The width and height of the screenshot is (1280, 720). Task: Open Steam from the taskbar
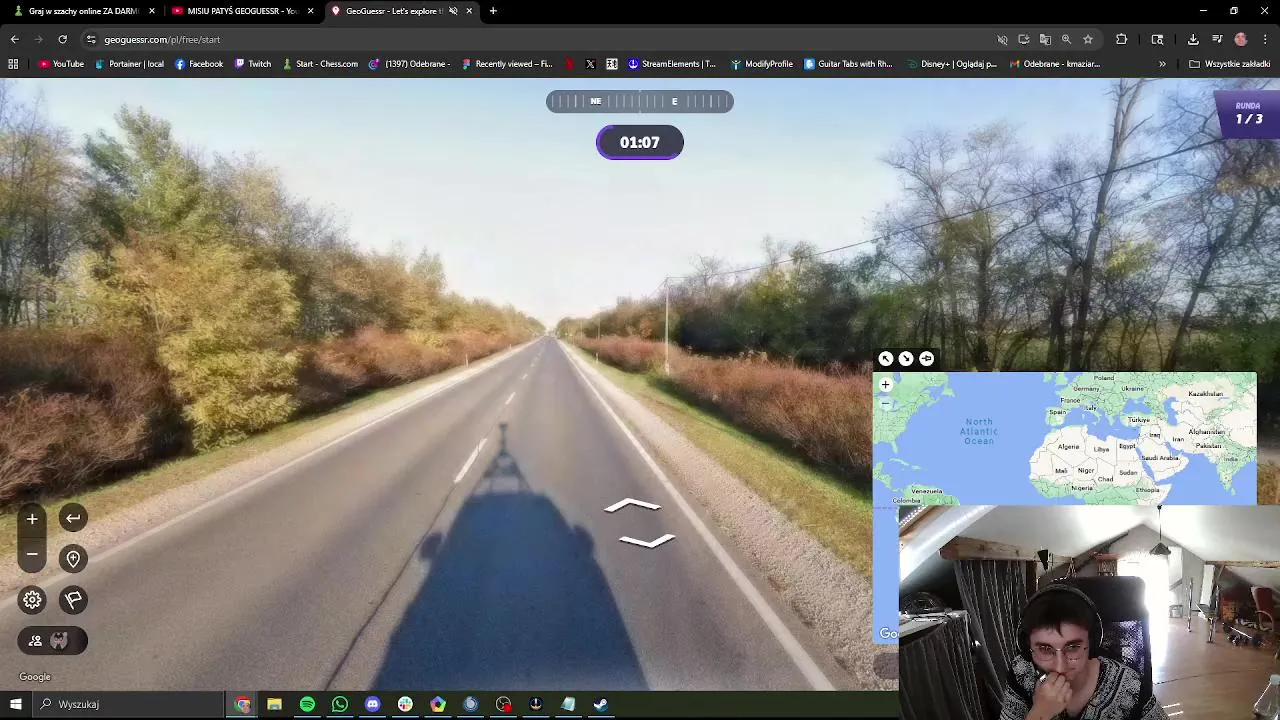[x=600, y=704]
